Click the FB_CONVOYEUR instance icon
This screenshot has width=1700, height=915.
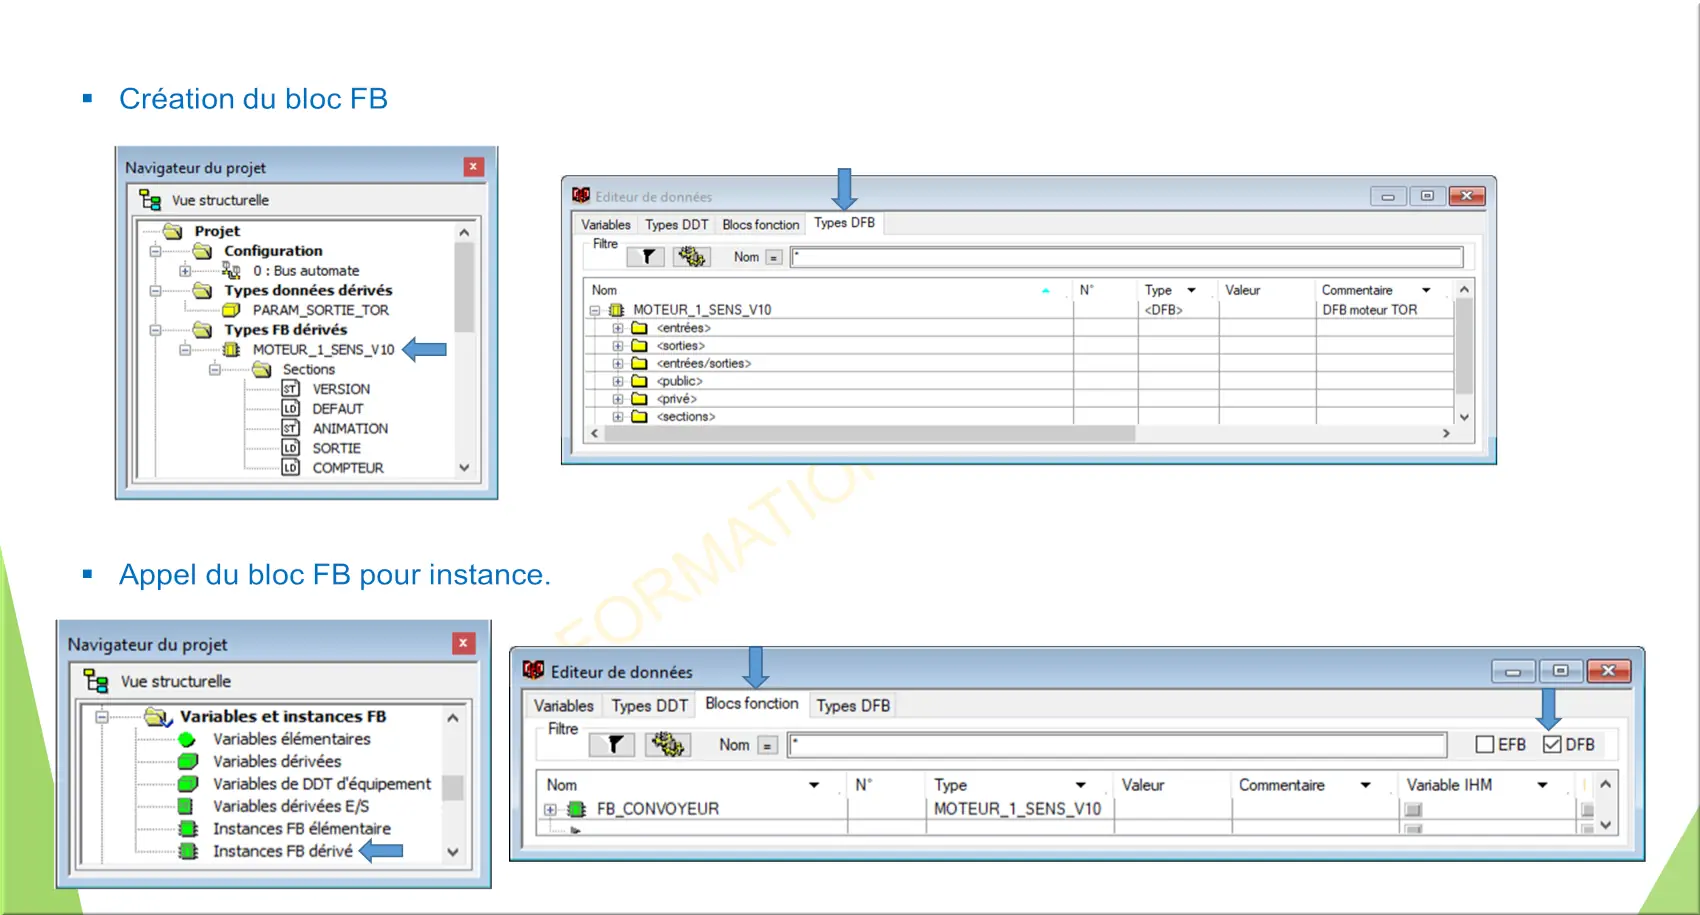[x=576, y=809]
